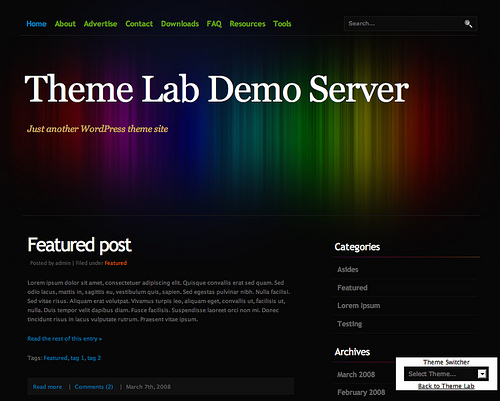Viewport: 500px width, 401px height.
Task: Select the Asides category
Action: (348, 270)
